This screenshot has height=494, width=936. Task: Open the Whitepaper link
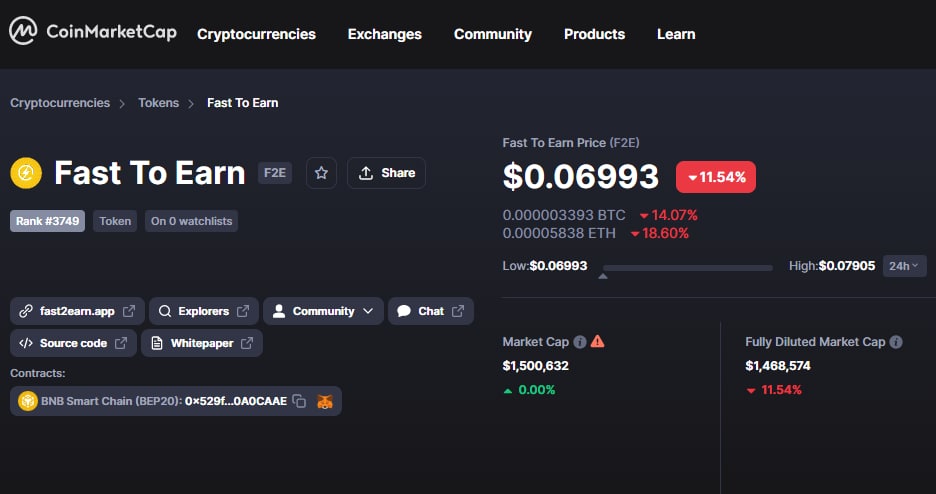click(202, 343)
